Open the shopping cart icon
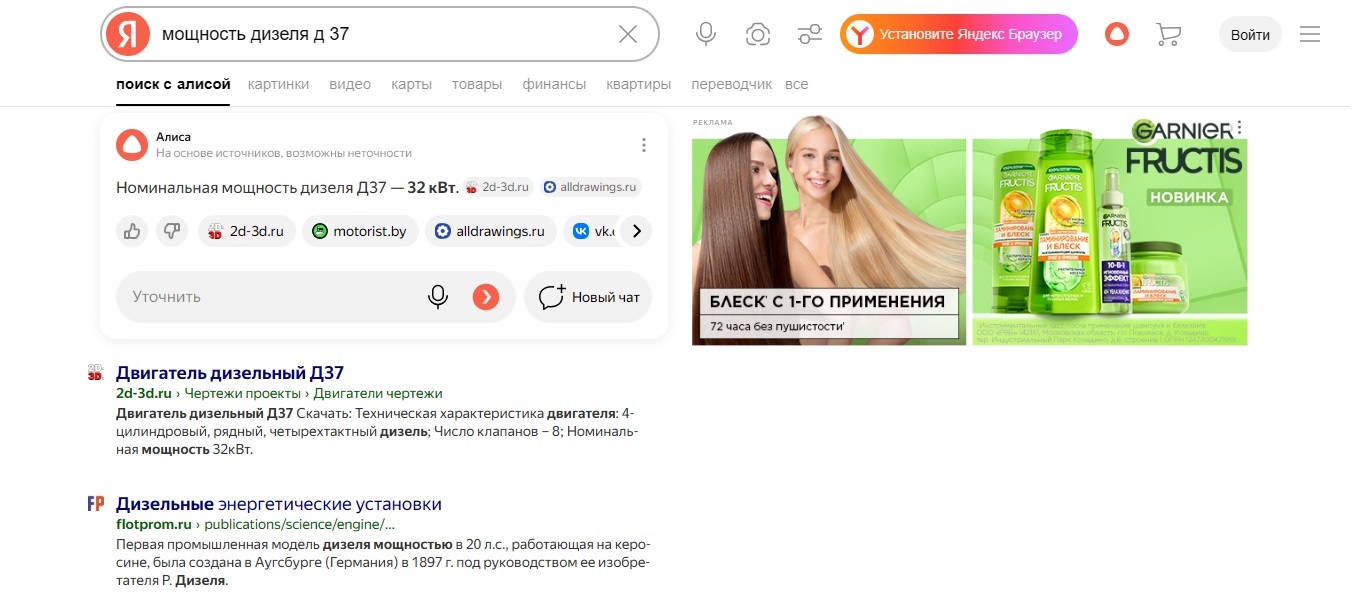This screenshot has width=1364, height=601. pos(1167,35)
